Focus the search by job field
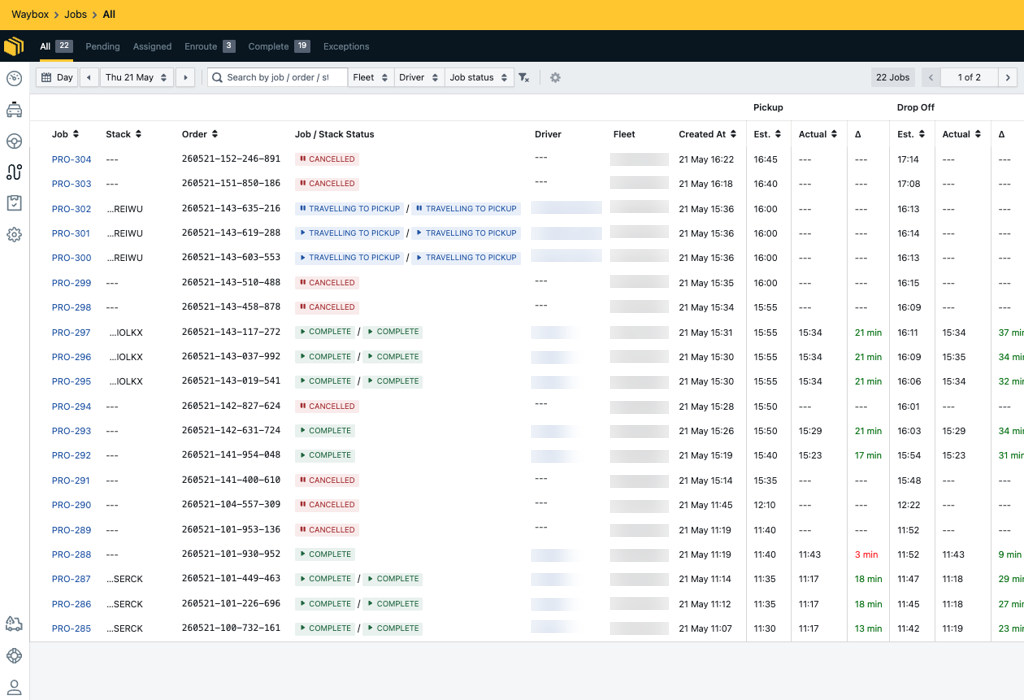Image resolution: width=1024 pixels, height=700 pixels. coord(278,78)
